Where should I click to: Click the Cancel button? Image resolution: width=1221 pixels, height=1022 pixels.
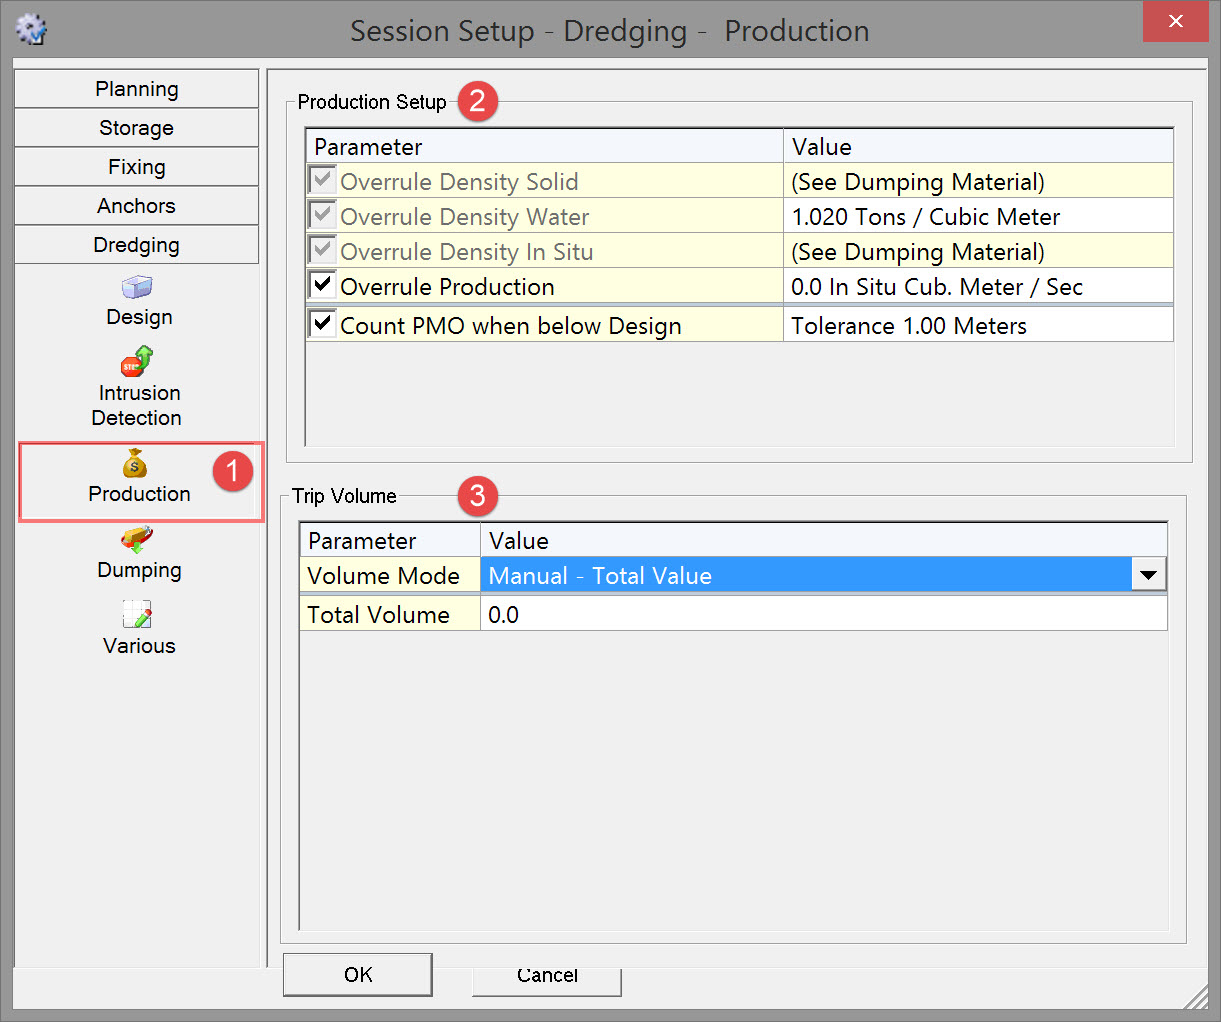coord(547,977)
